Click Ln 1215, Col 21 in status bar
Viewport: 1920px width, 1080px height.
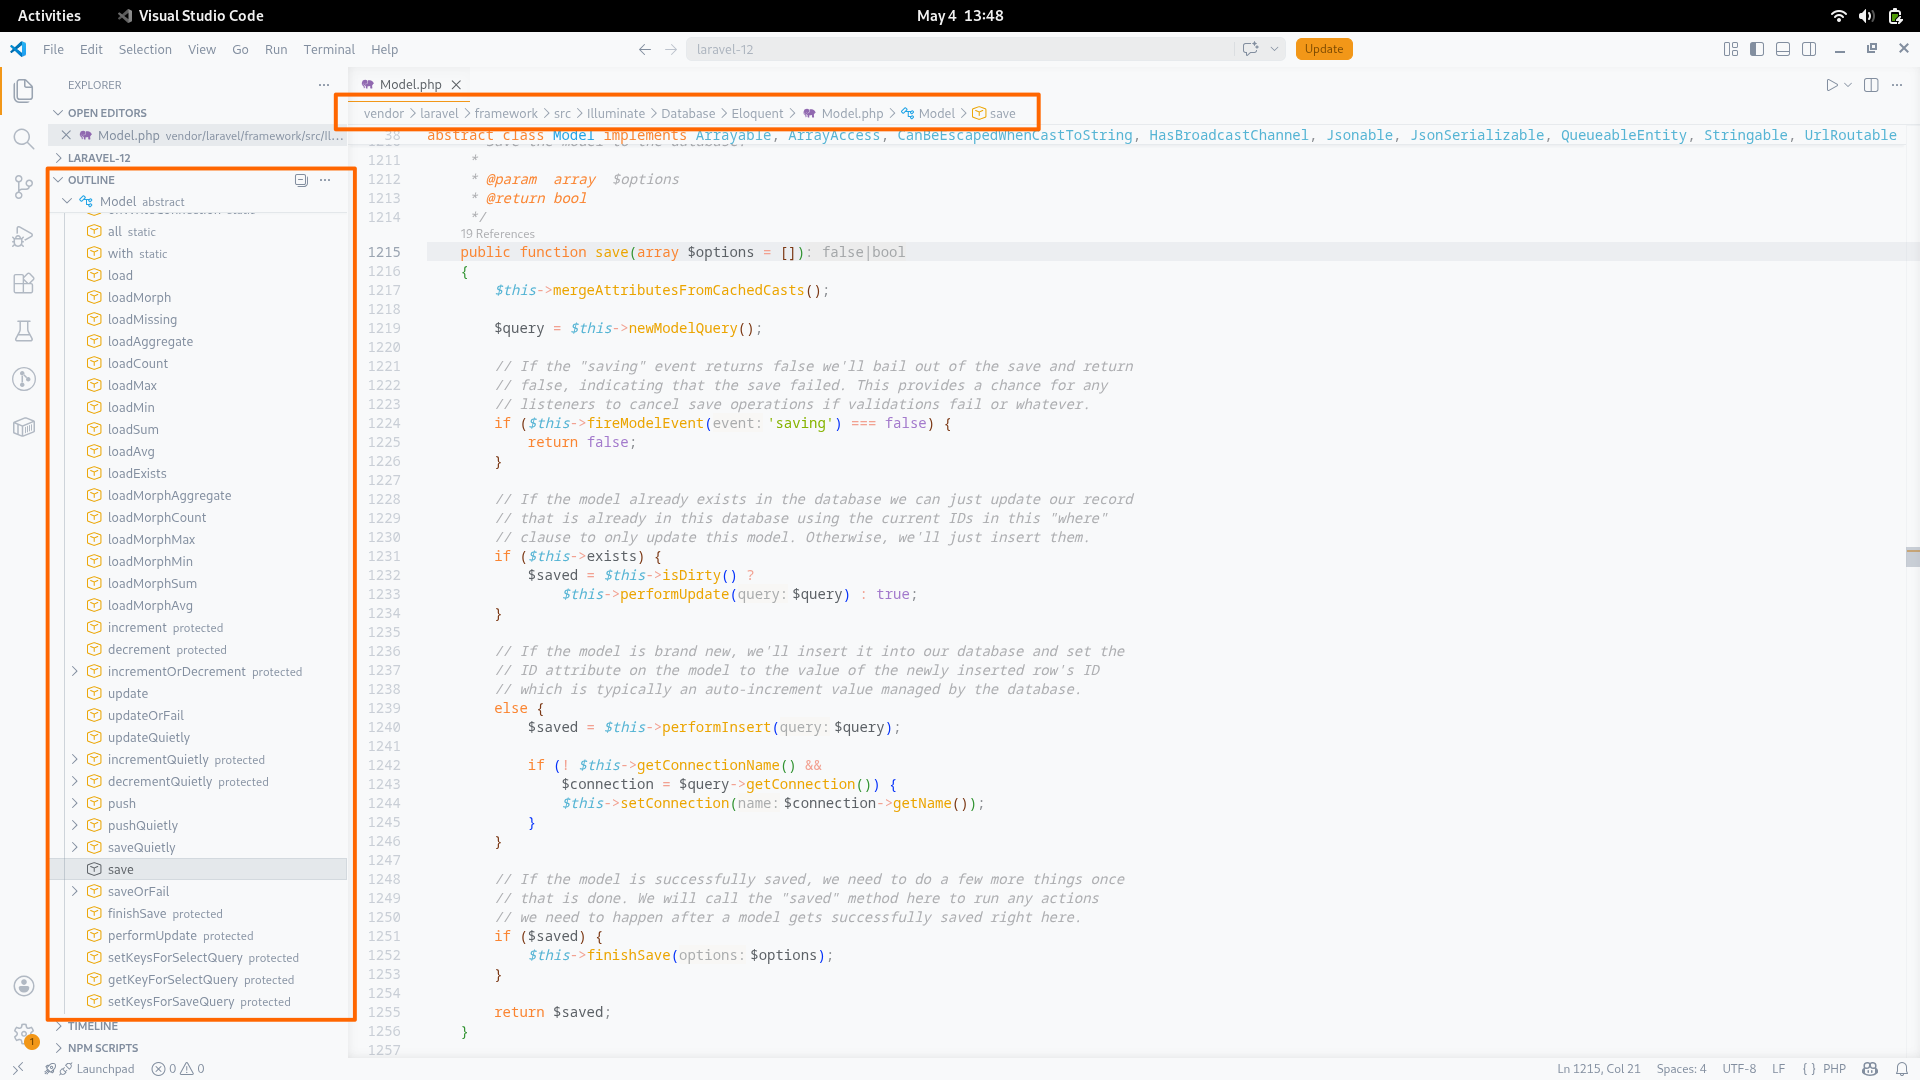(x=1598, y=1069)
